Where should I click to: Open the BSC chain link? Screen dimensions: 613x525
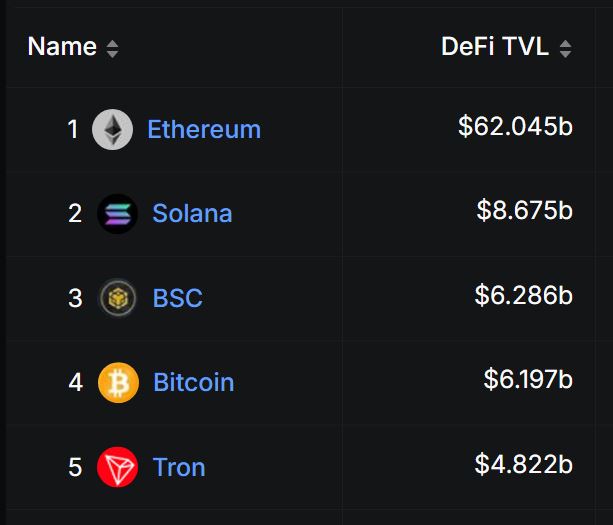point(177,298)
